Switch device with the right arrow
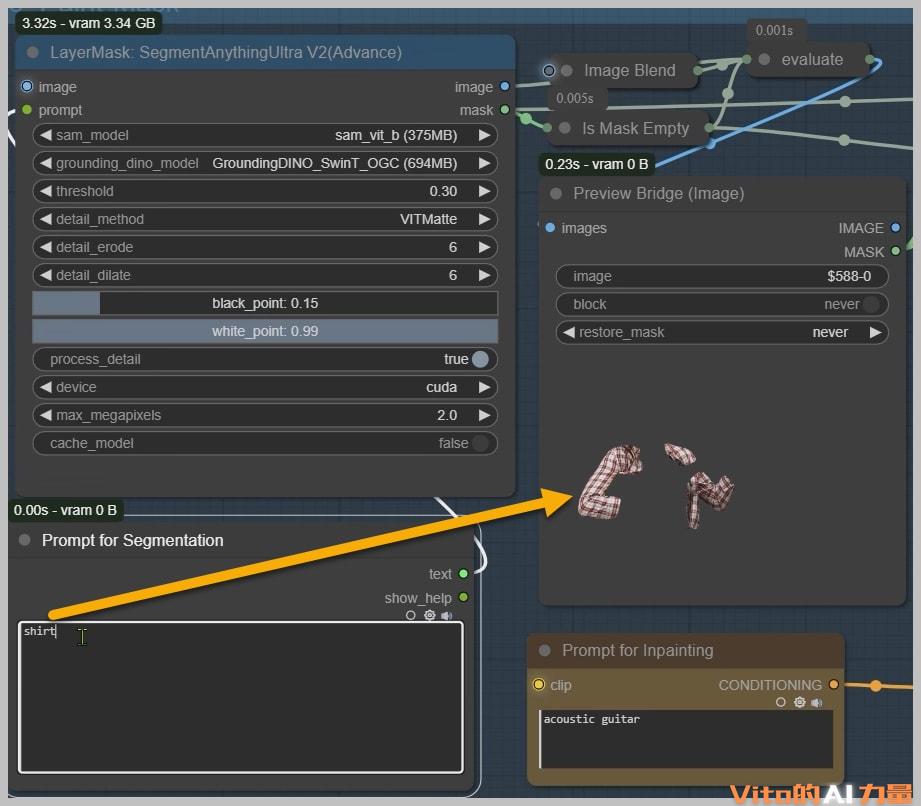Viewport: 921px width, 806px height. click(x=485, y=387)
